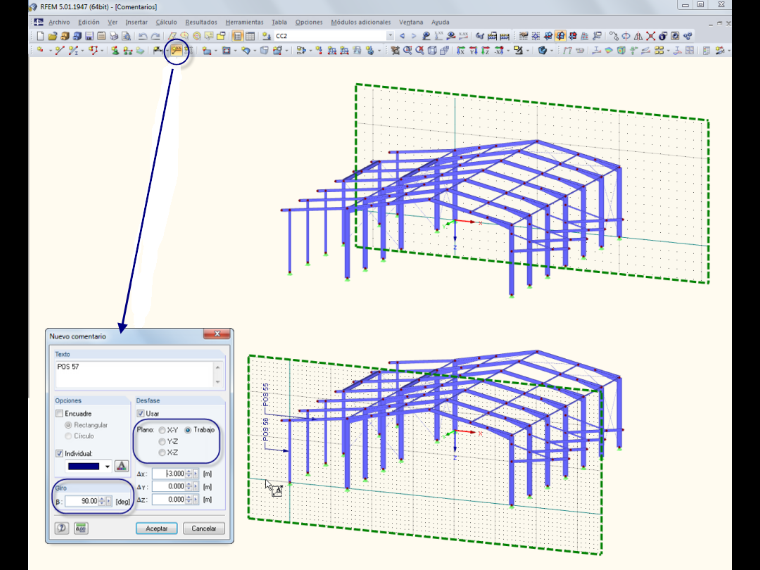Image resolution: width=760 pixels, height=570 pixels.
Task: Select the X-Y plane radio button
Action: 162,430
